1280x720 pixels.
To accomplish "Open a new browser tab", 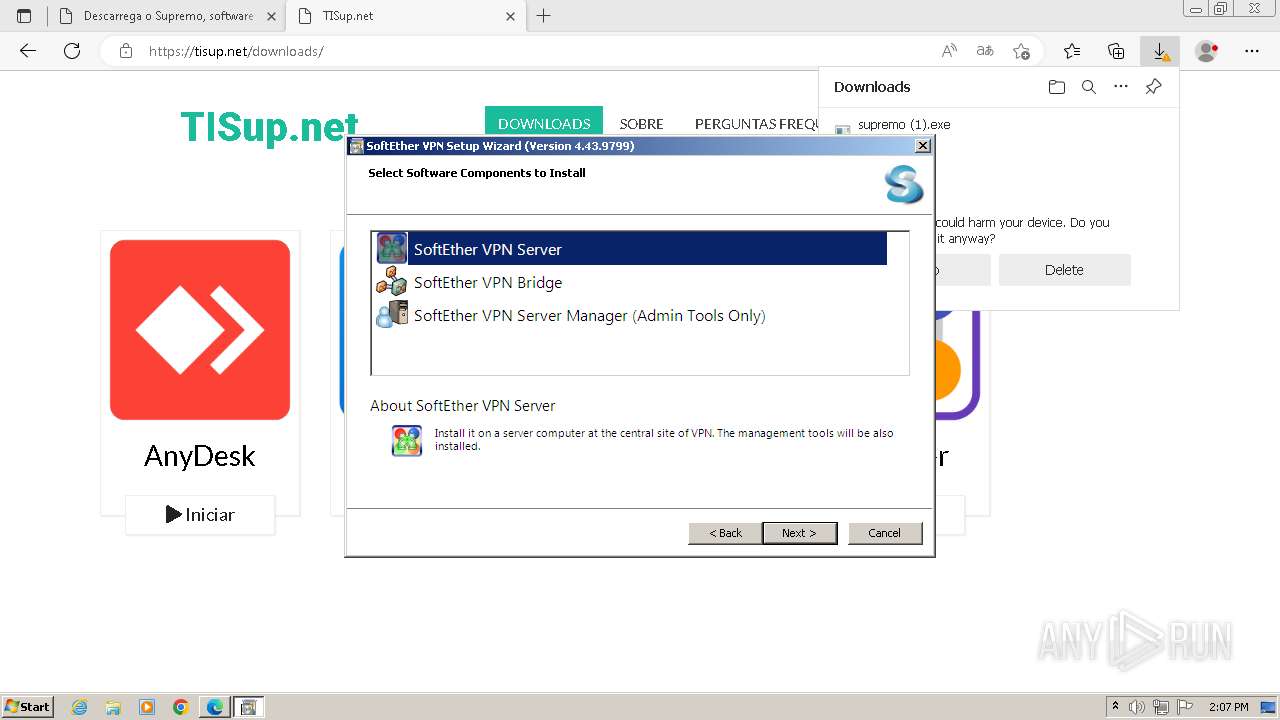I will (x=543, y=16).
